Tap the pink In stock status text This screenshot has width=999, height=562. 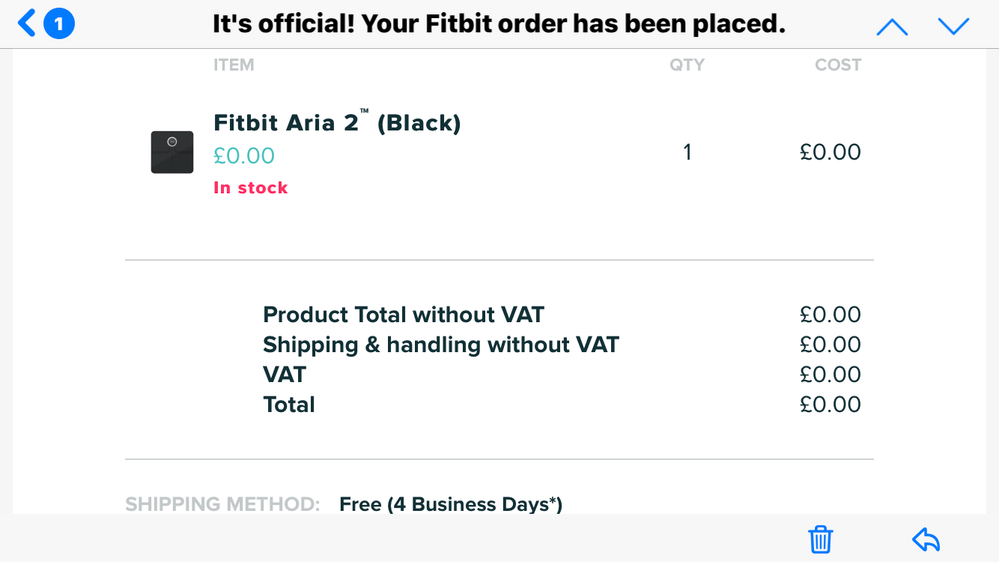click(250, 187)
